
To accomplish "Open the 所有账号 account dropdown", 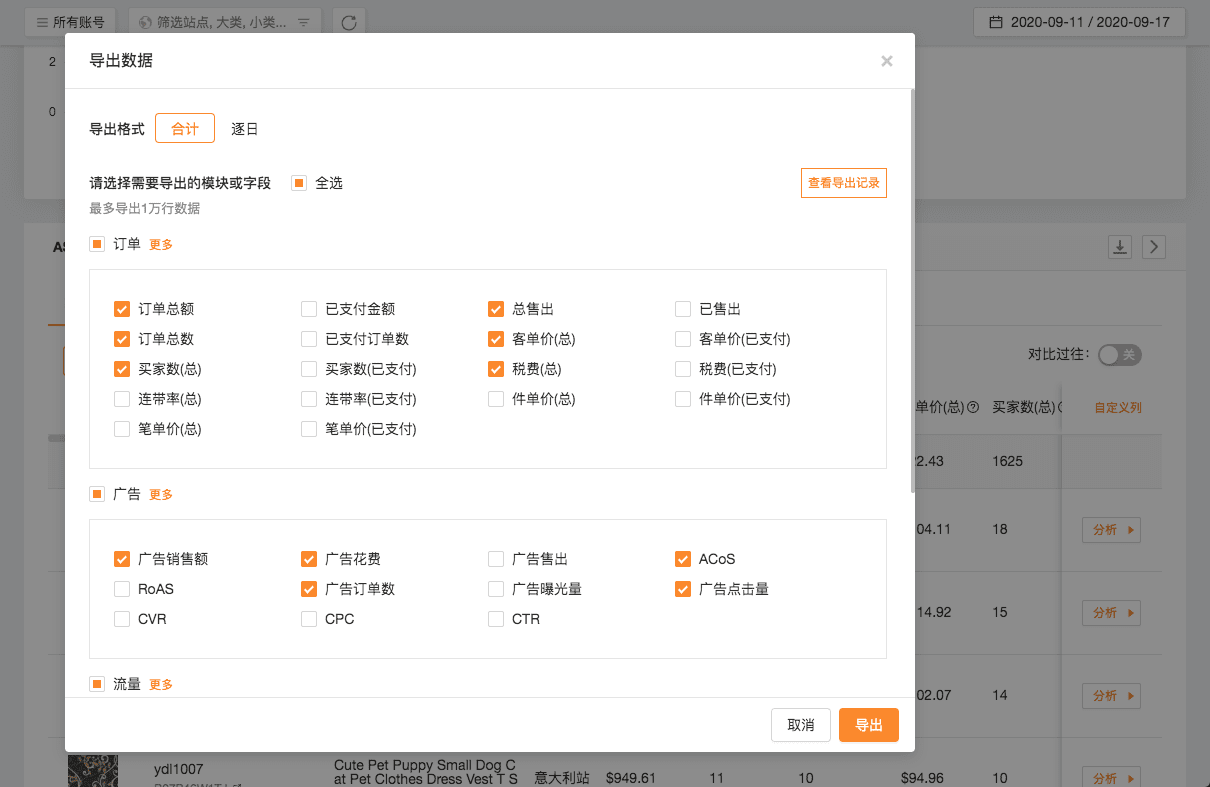I will point(70,22).
